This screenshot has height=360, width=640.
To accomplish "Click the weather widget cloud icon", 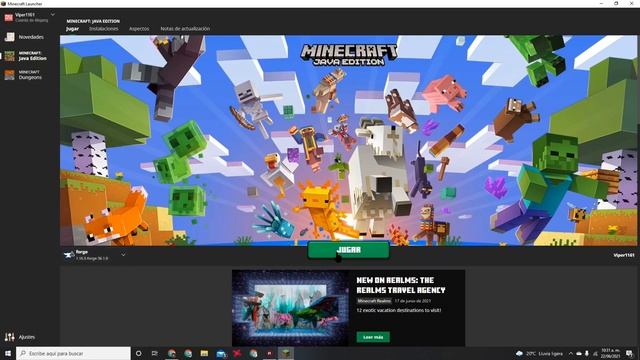I will coord(519,353).
